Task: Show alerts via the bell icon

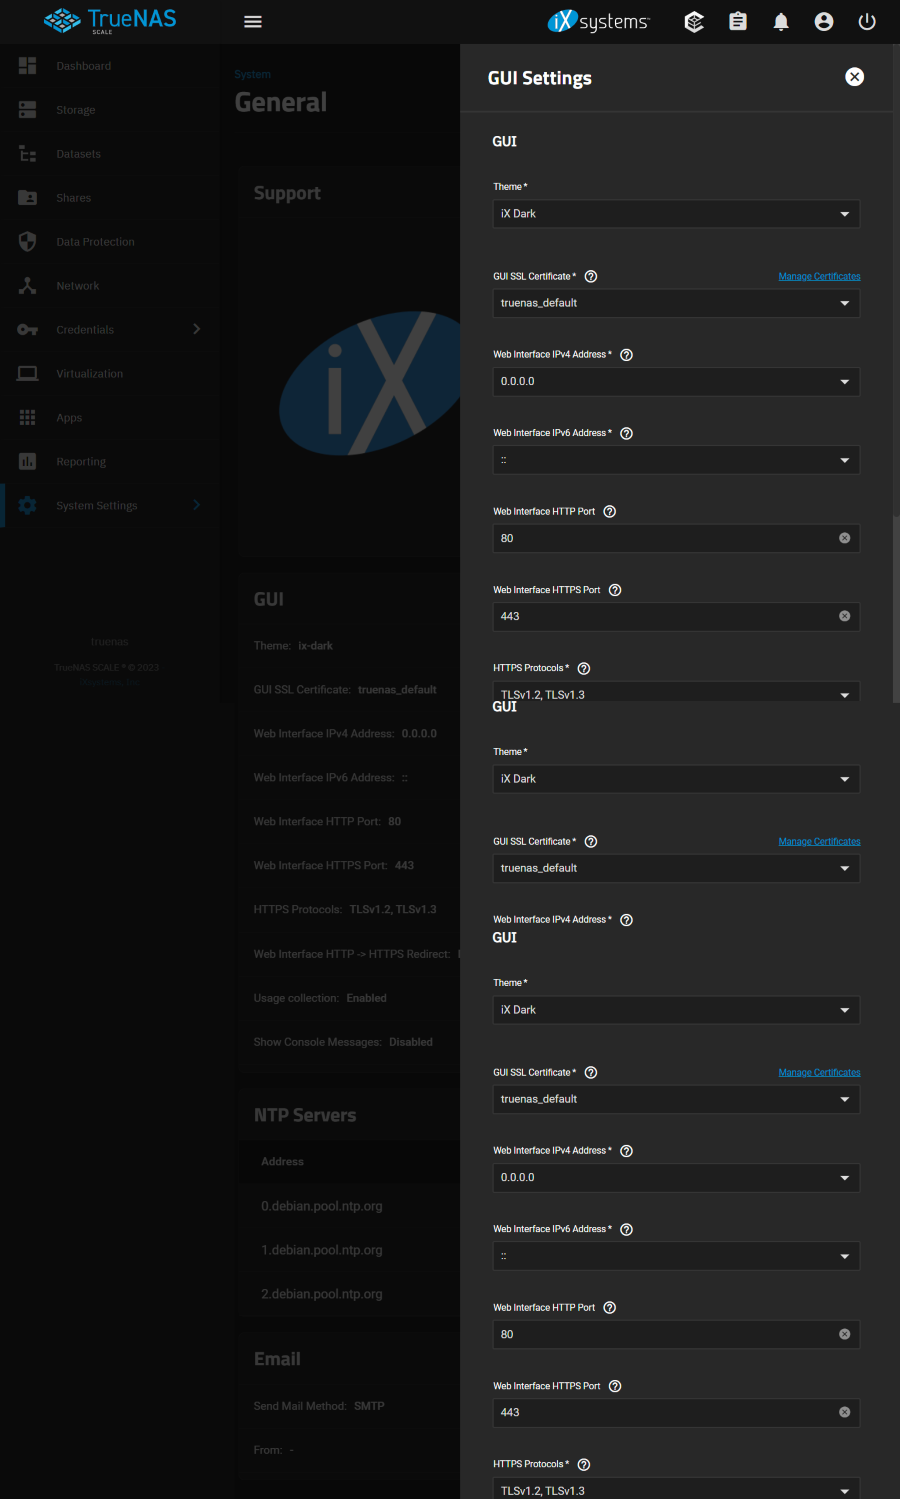Action: coord(781,21)
